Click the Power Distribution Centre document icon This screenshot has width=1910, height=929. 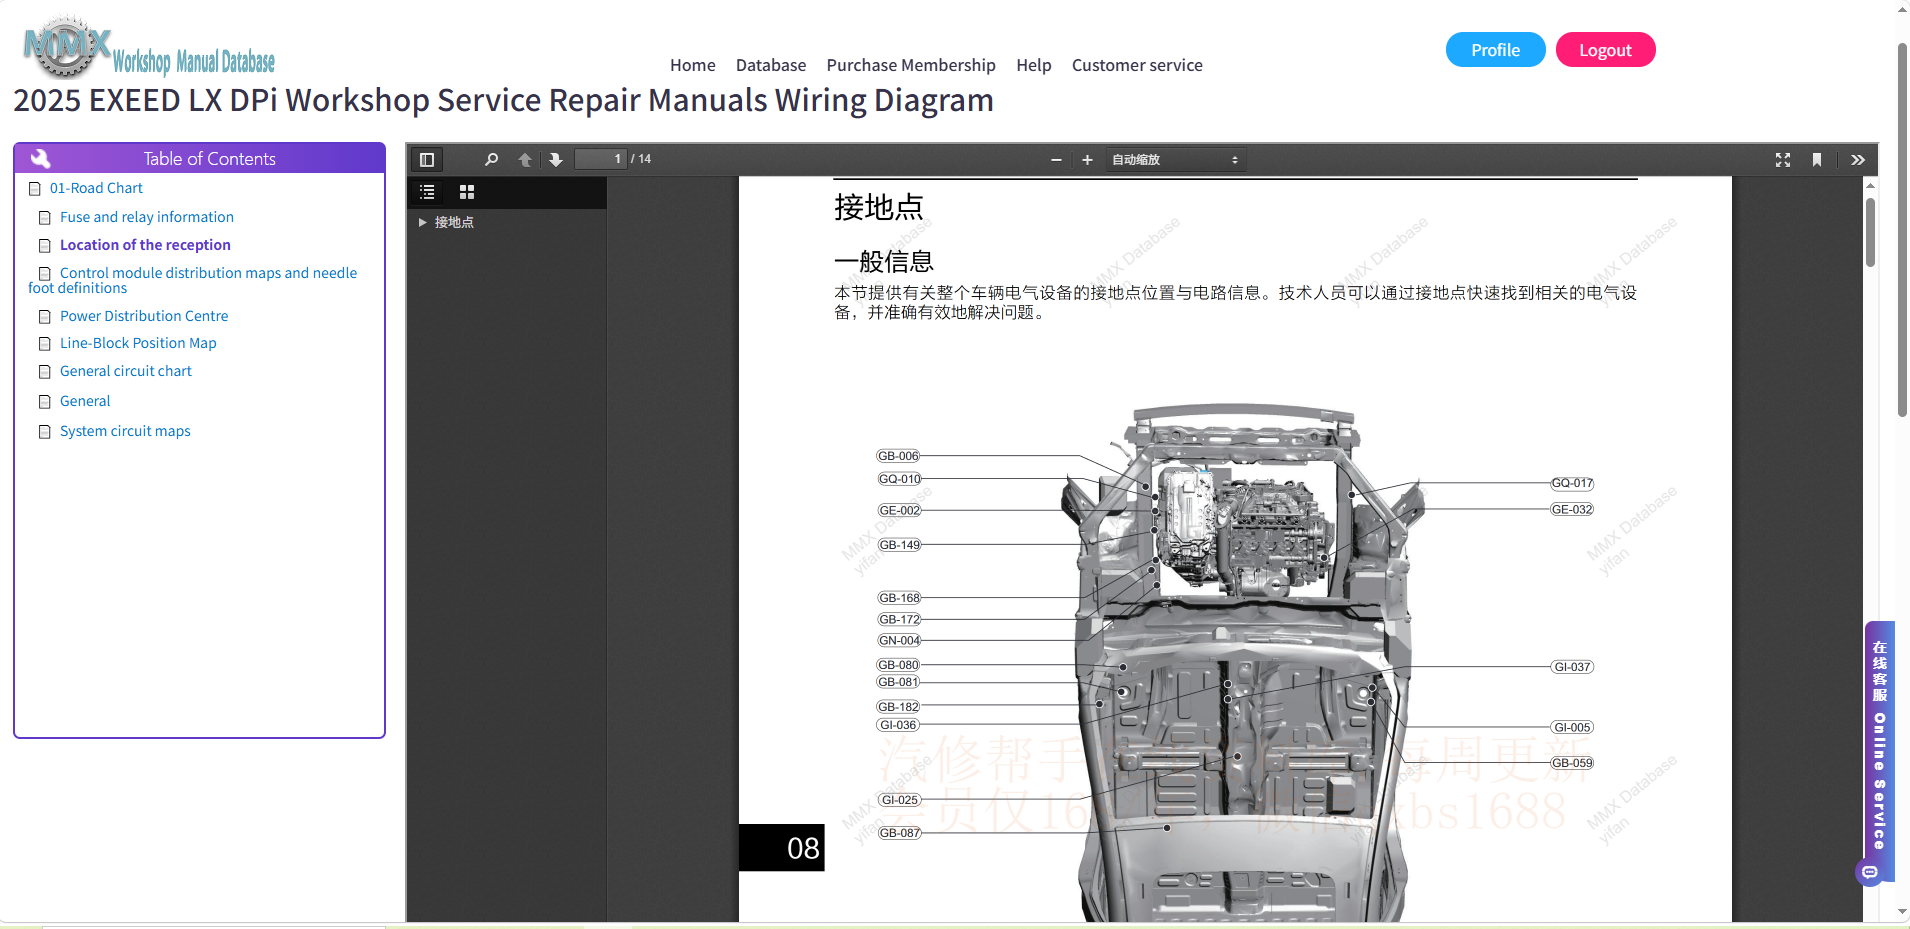[44, 317]
